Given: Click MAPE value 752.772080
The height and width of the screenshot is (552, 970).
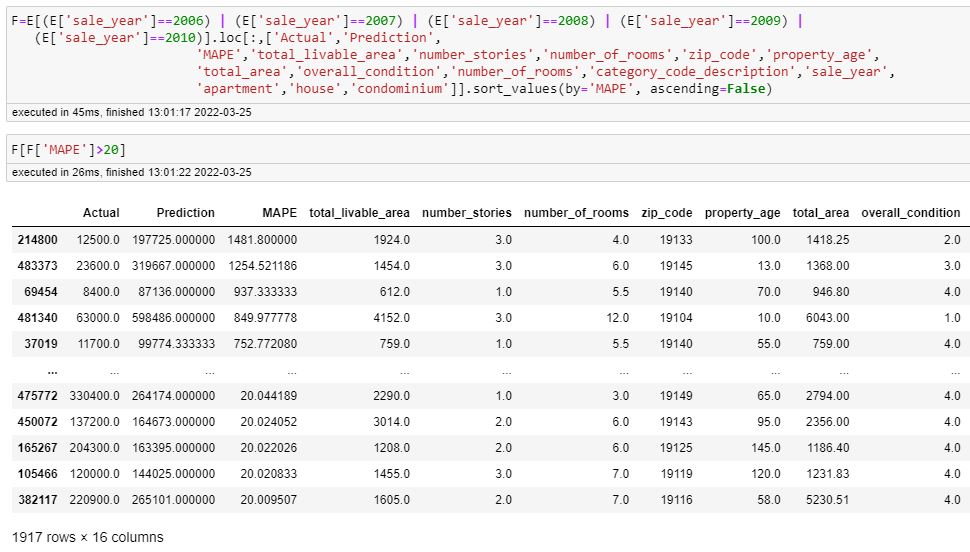Looking at the screenshot, I should coord(265,343).
